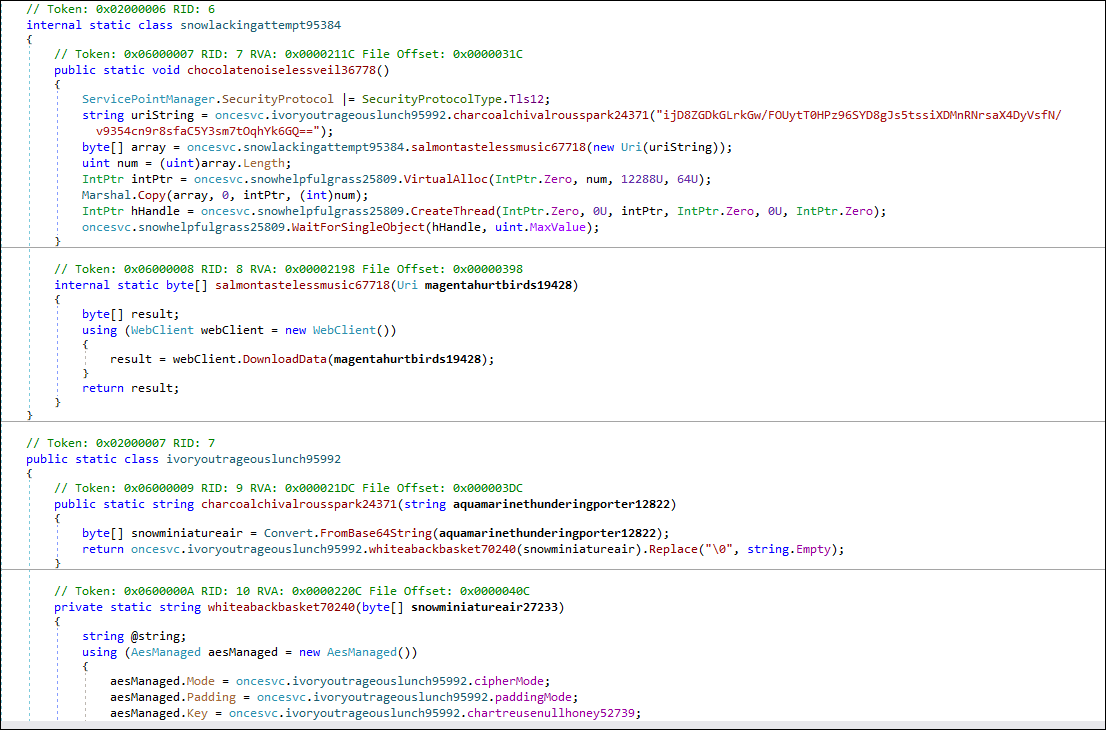
Task: Click the WebClient constructor after new
Action: tap(344, 330)
